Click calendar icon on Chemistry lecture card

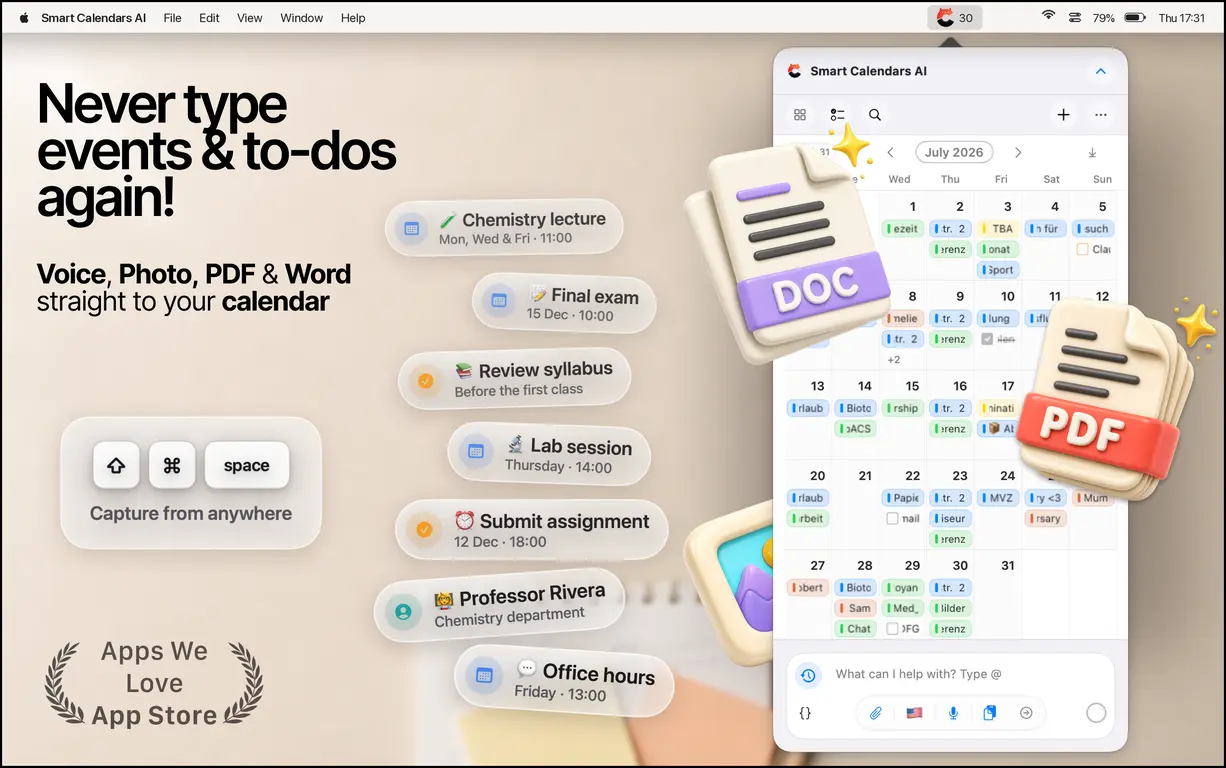(x=411, y=229)
